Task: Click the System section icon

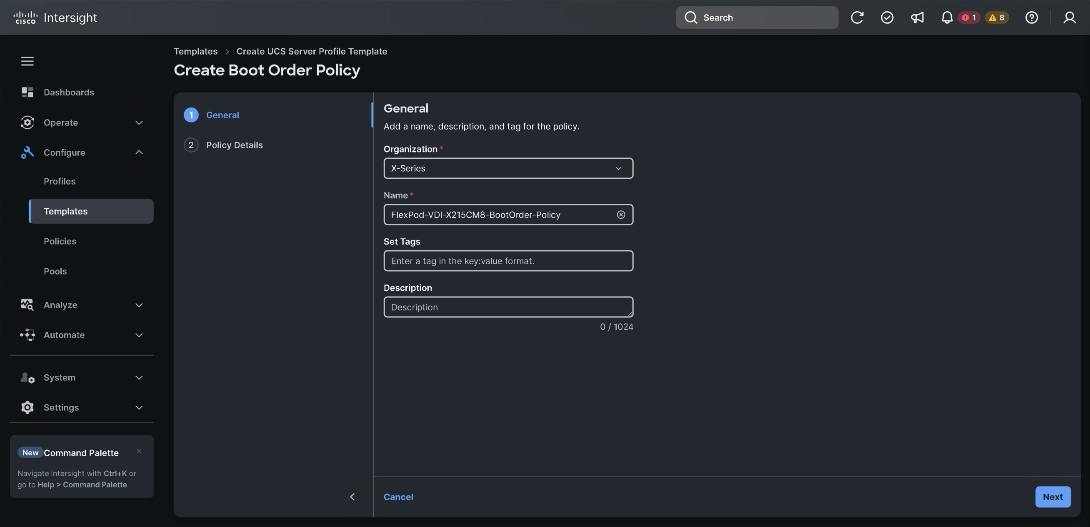Action: [27, 378]
